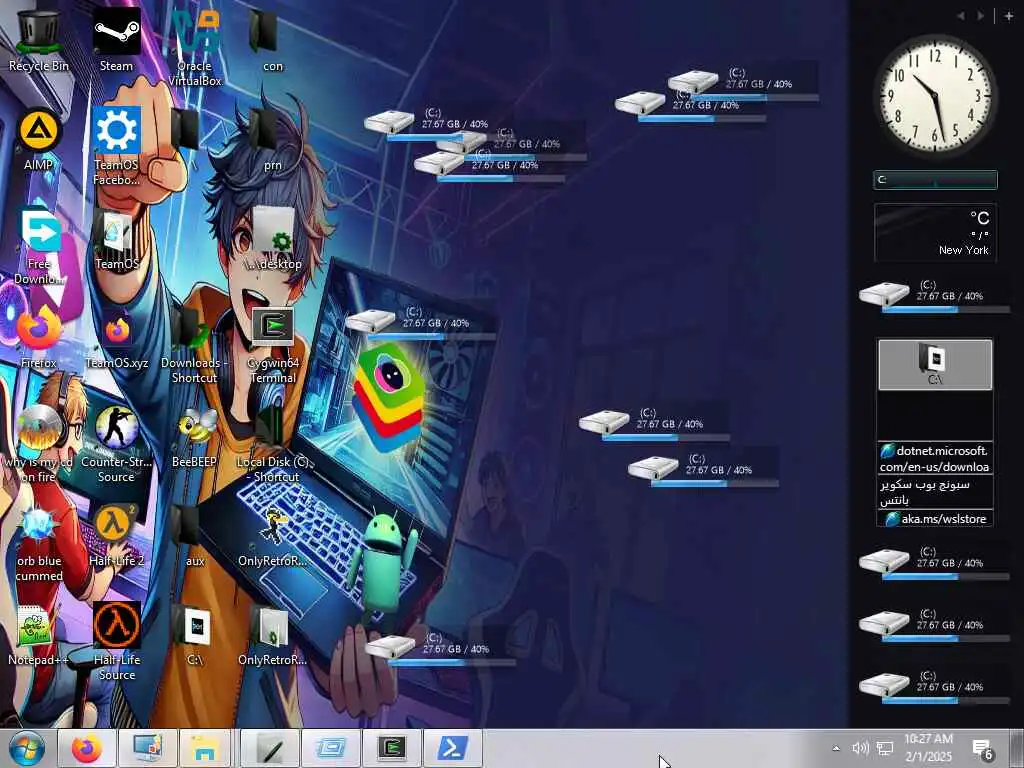Launch Steam from the desktop
The height and width of the screenshot is (768, 1024).
[x=116, y=39]
